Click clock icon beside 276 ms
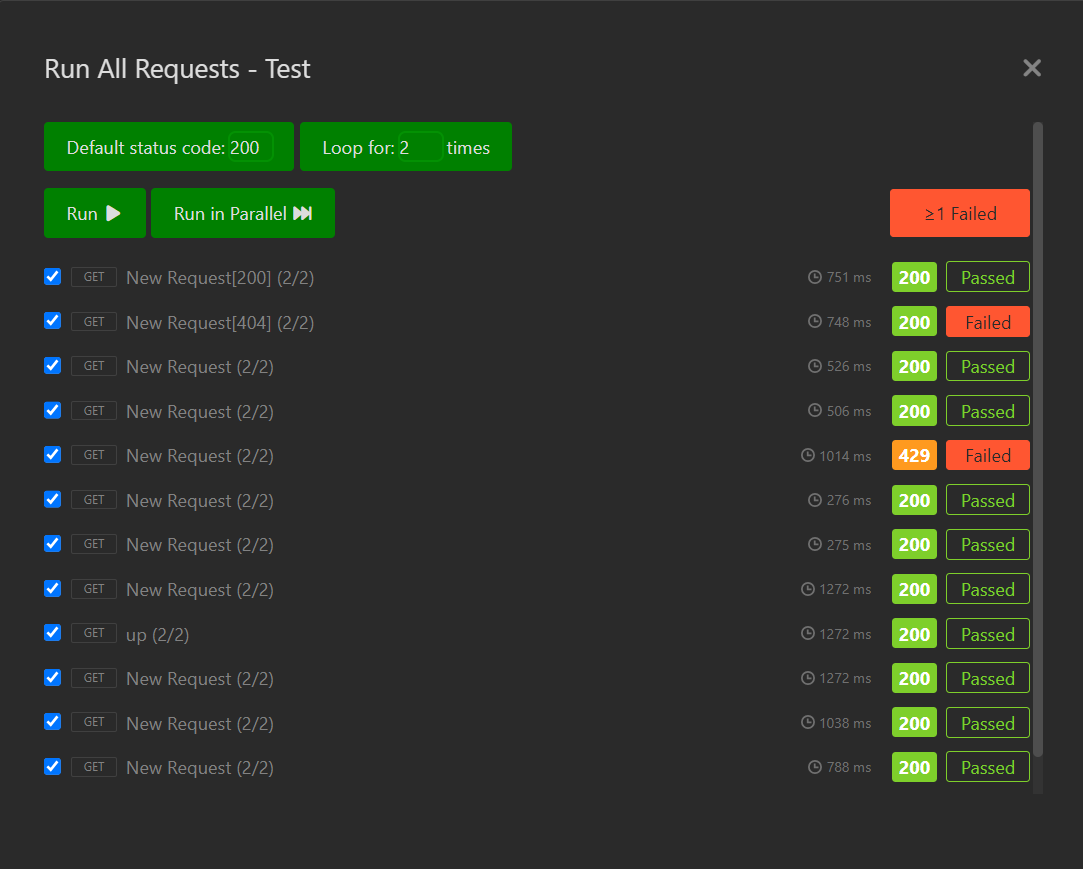The image size is (1083, 869). 814,500
